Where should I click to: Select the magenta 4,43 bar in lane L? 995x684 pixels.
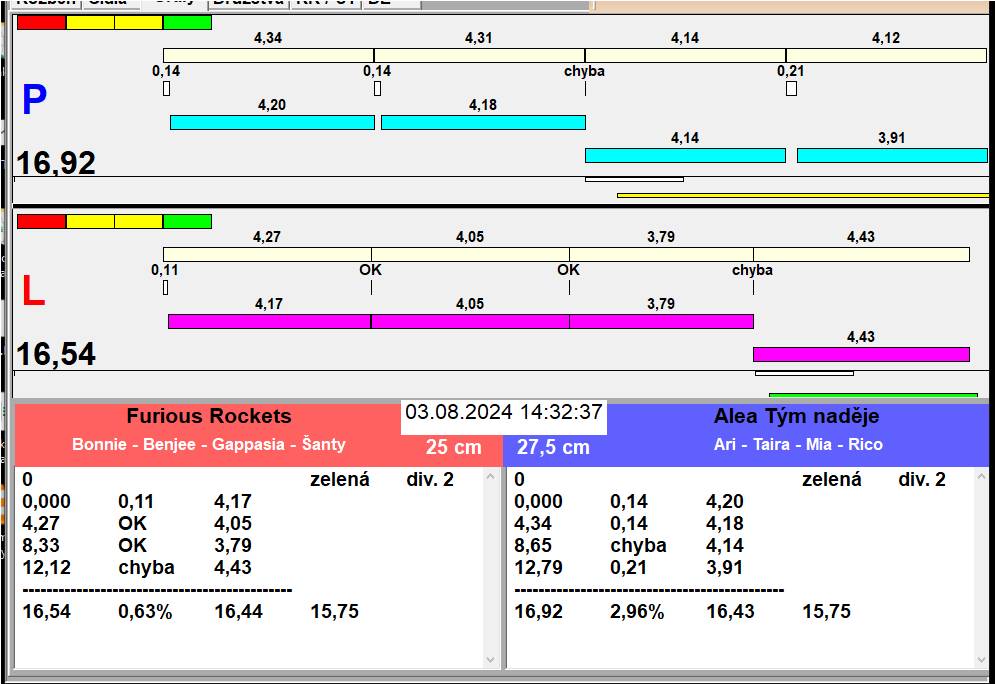pyautogui.click(x=861, y=354)
